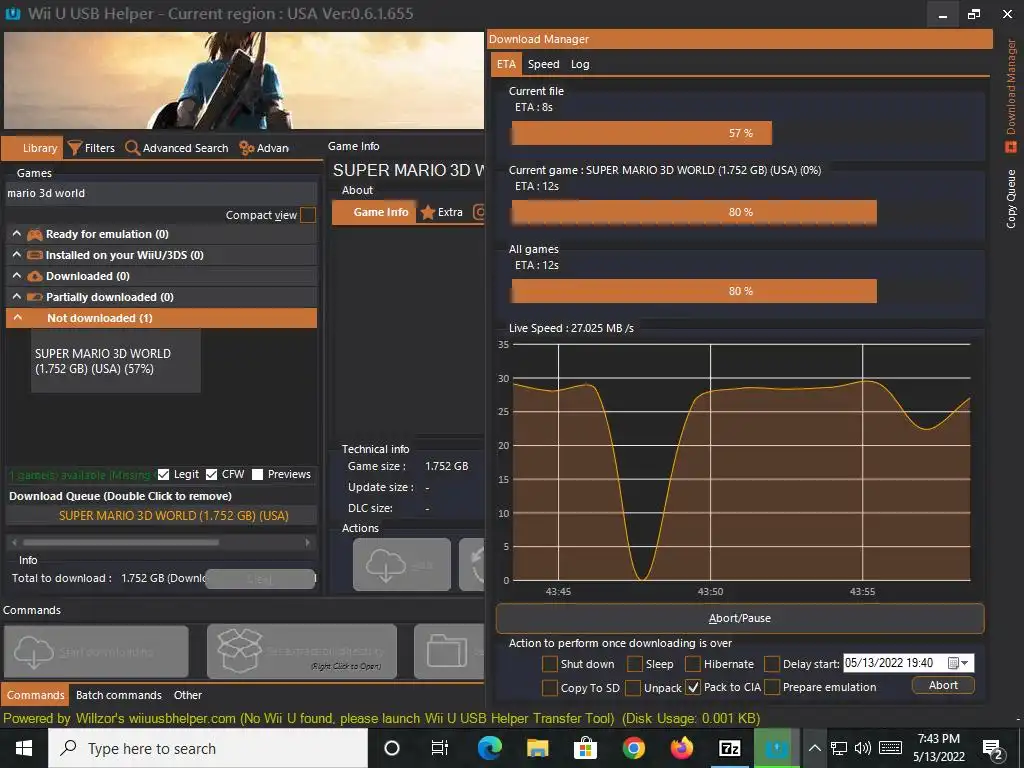Switch to Batch commands tab
This screenshot has width=1024, height=768.
pyautogui.click(x=118, y=695)
